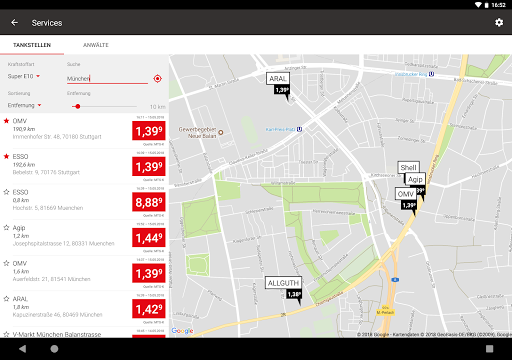Screen dimensions: 512x360
Task: Select the Shell map marker
Action: 408,167
